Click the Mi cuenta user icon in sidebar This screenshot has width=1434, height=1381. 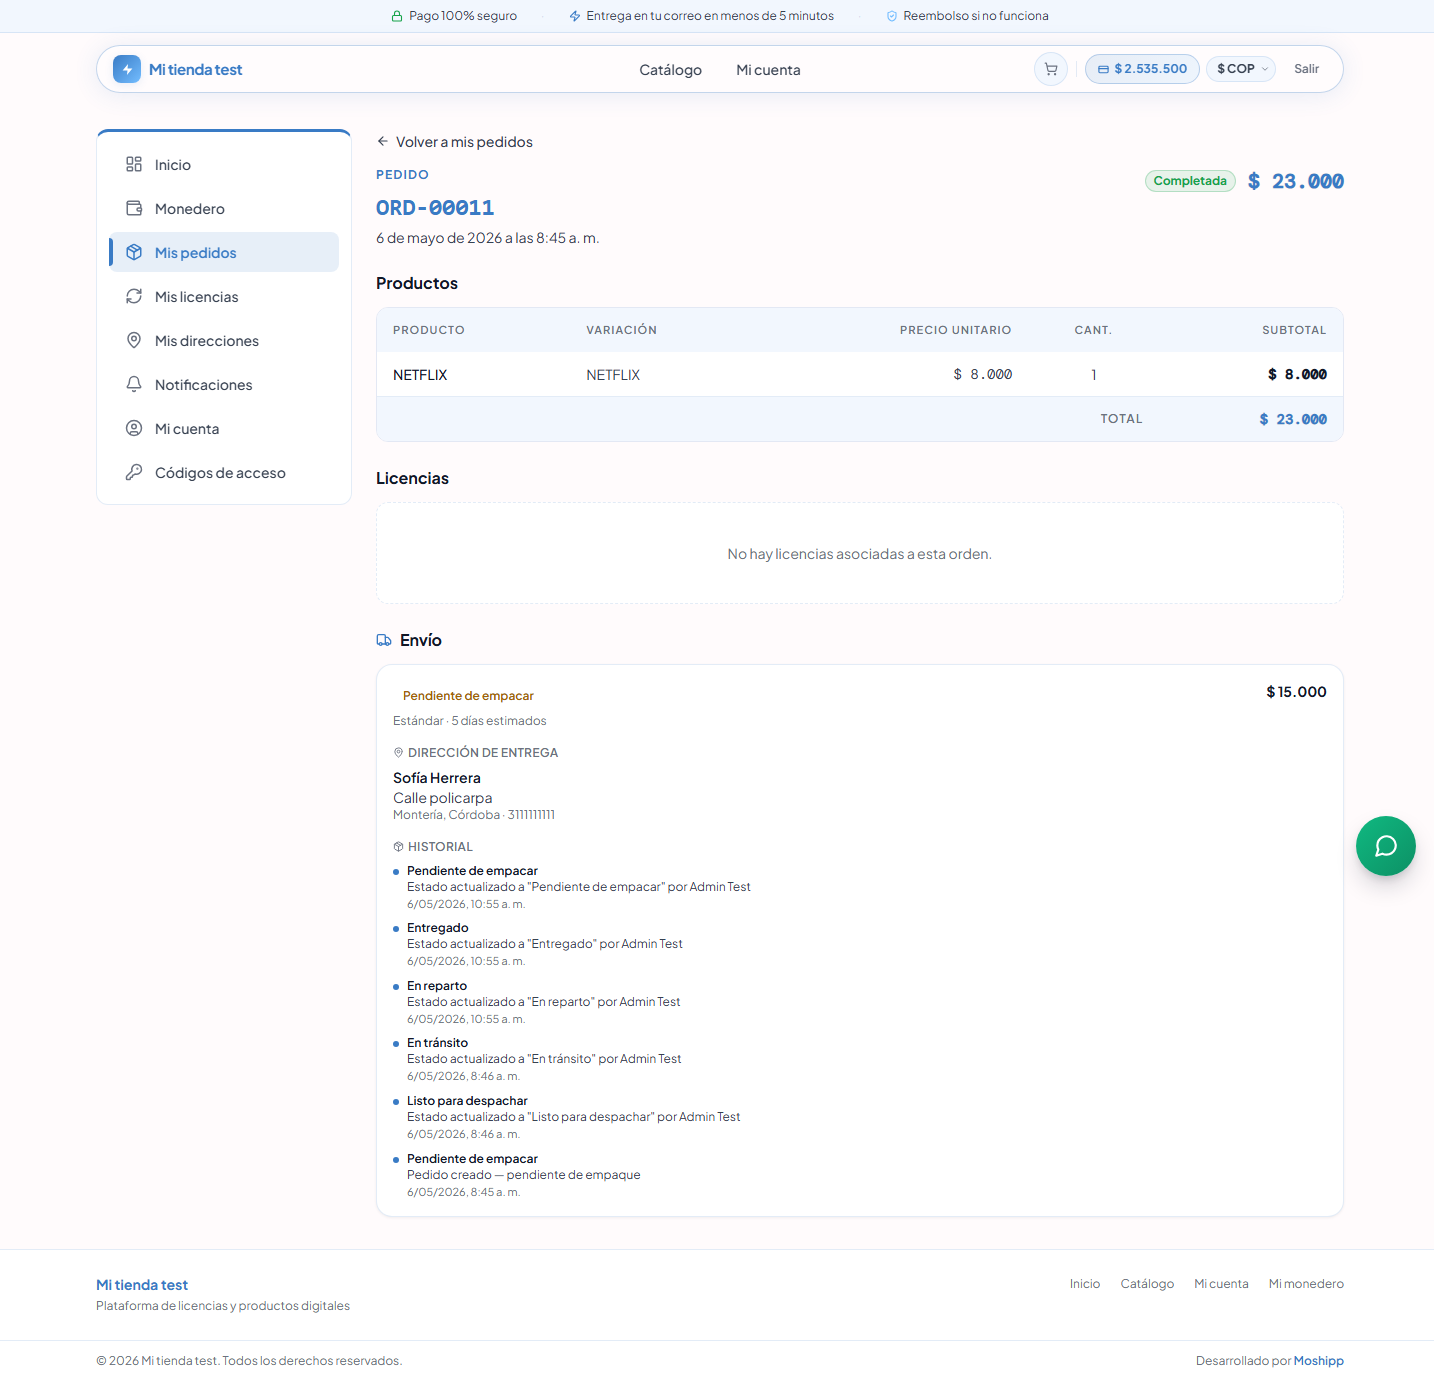pos(134,428)
